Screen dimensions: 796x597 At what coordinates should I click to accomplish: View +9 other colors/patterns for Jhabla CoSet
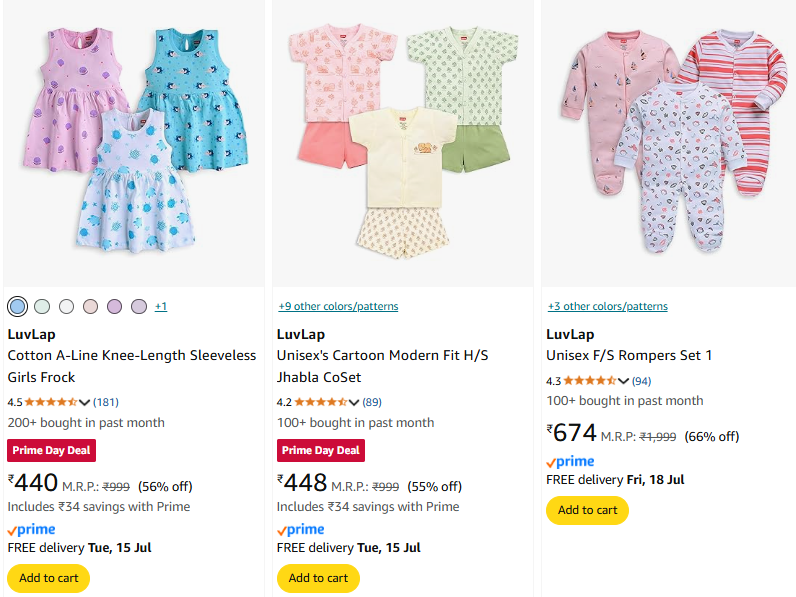(x=337, y=306)
